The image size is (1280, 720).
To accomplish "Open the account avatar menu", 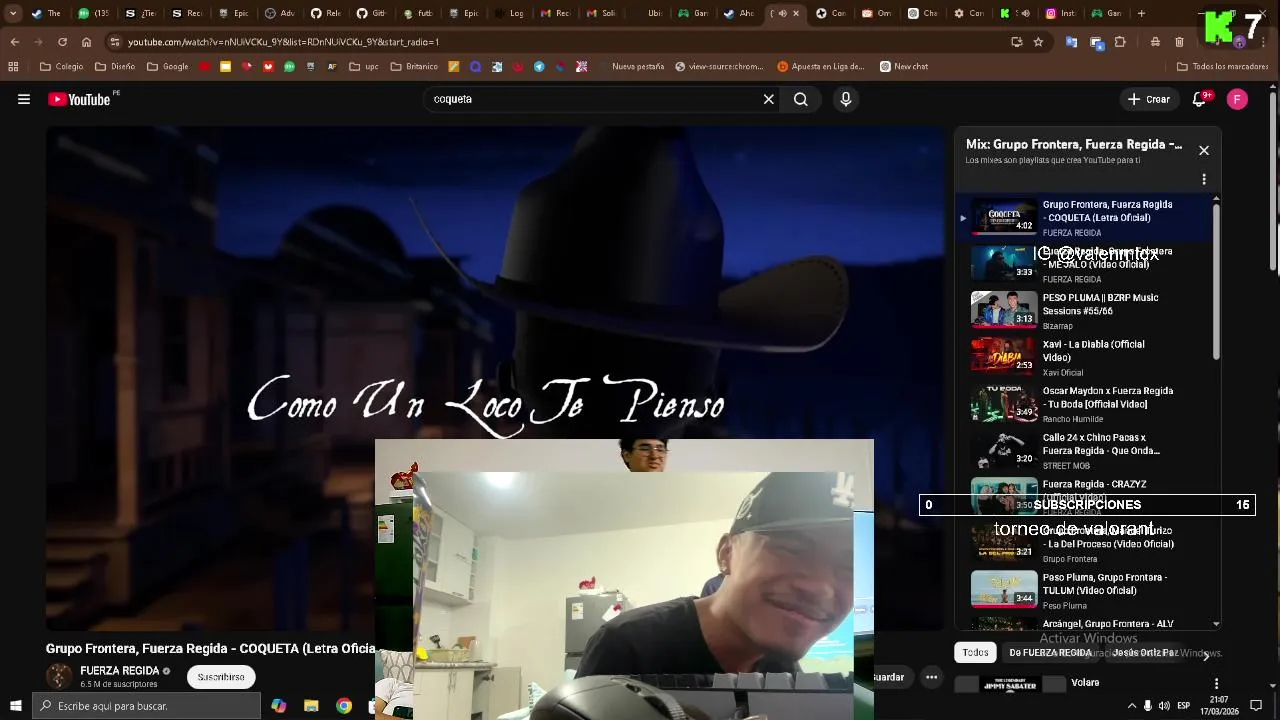I will (x=1238, y=99).
